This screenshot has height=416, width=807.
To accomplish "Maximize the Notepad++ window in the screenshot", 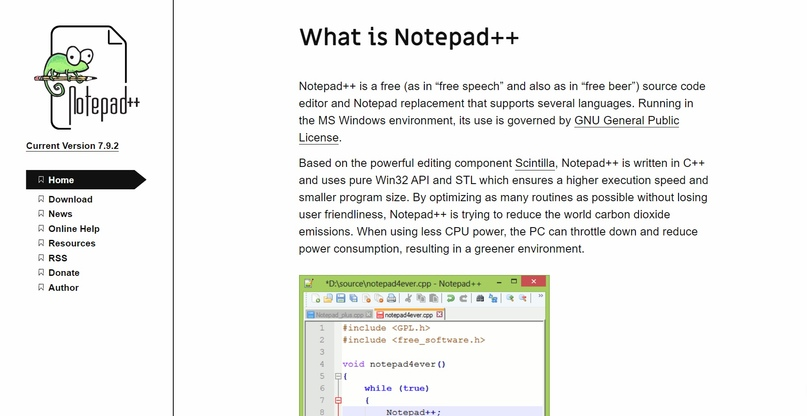I will 514,281.
